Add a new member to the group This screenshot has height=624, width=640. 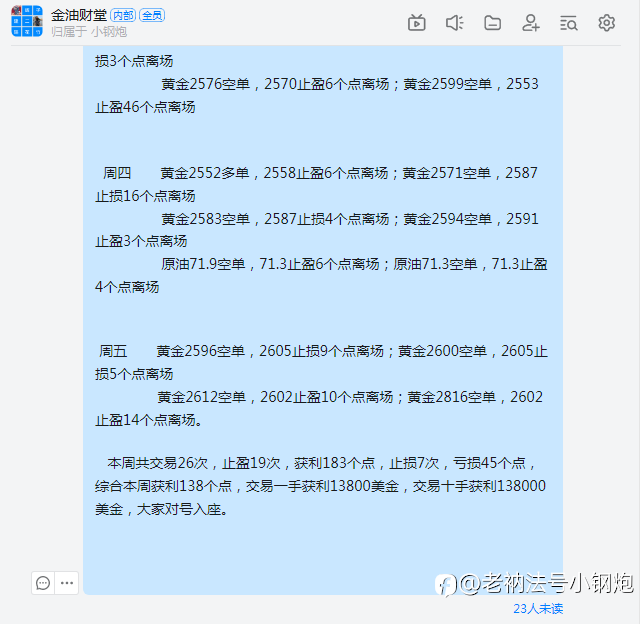click(x=531, y=23)
